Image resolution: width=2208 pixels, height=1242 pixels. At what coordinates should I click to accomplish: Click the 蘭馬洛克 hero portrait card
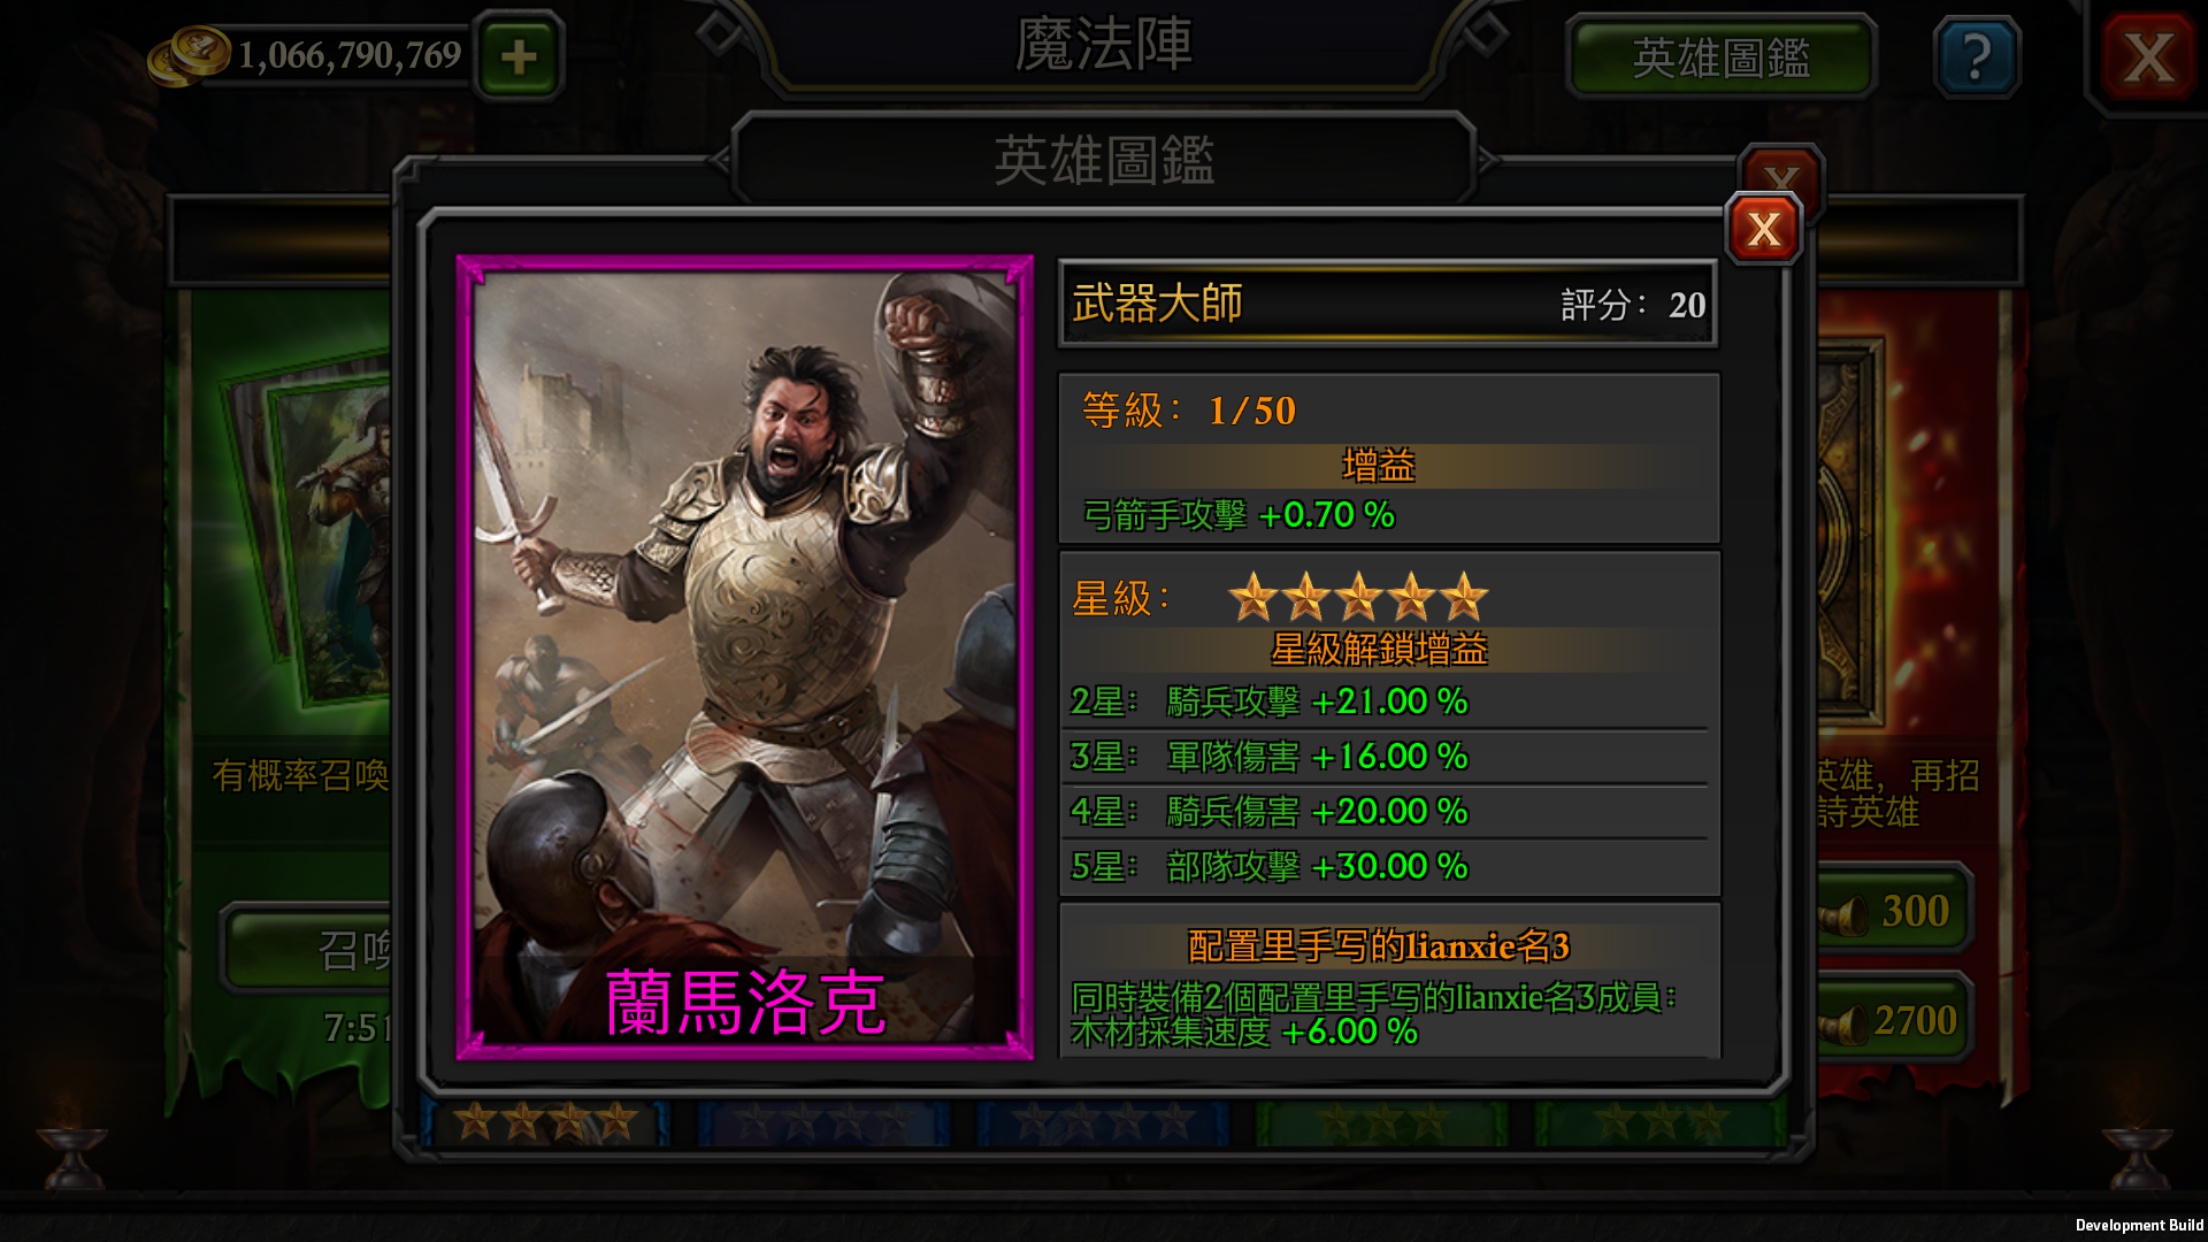(x=745, y=657)
